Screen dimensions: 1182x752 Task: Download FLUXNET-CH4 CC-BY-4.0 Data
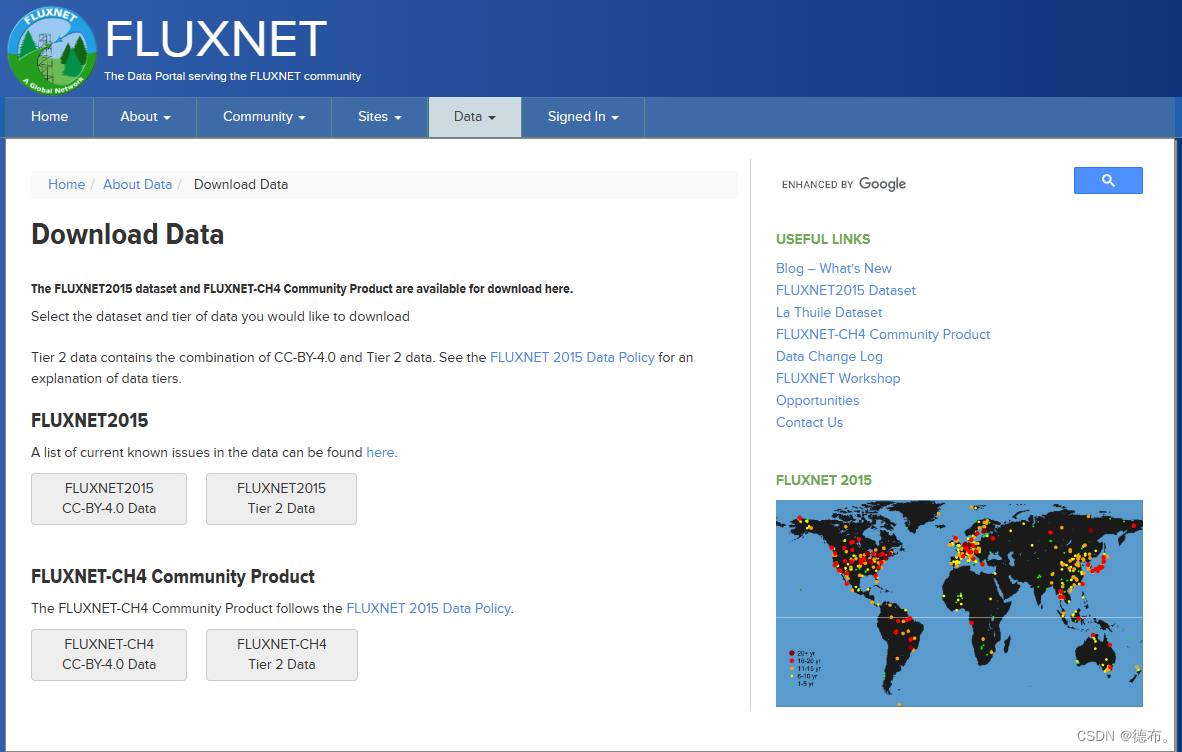coord(109,655)
